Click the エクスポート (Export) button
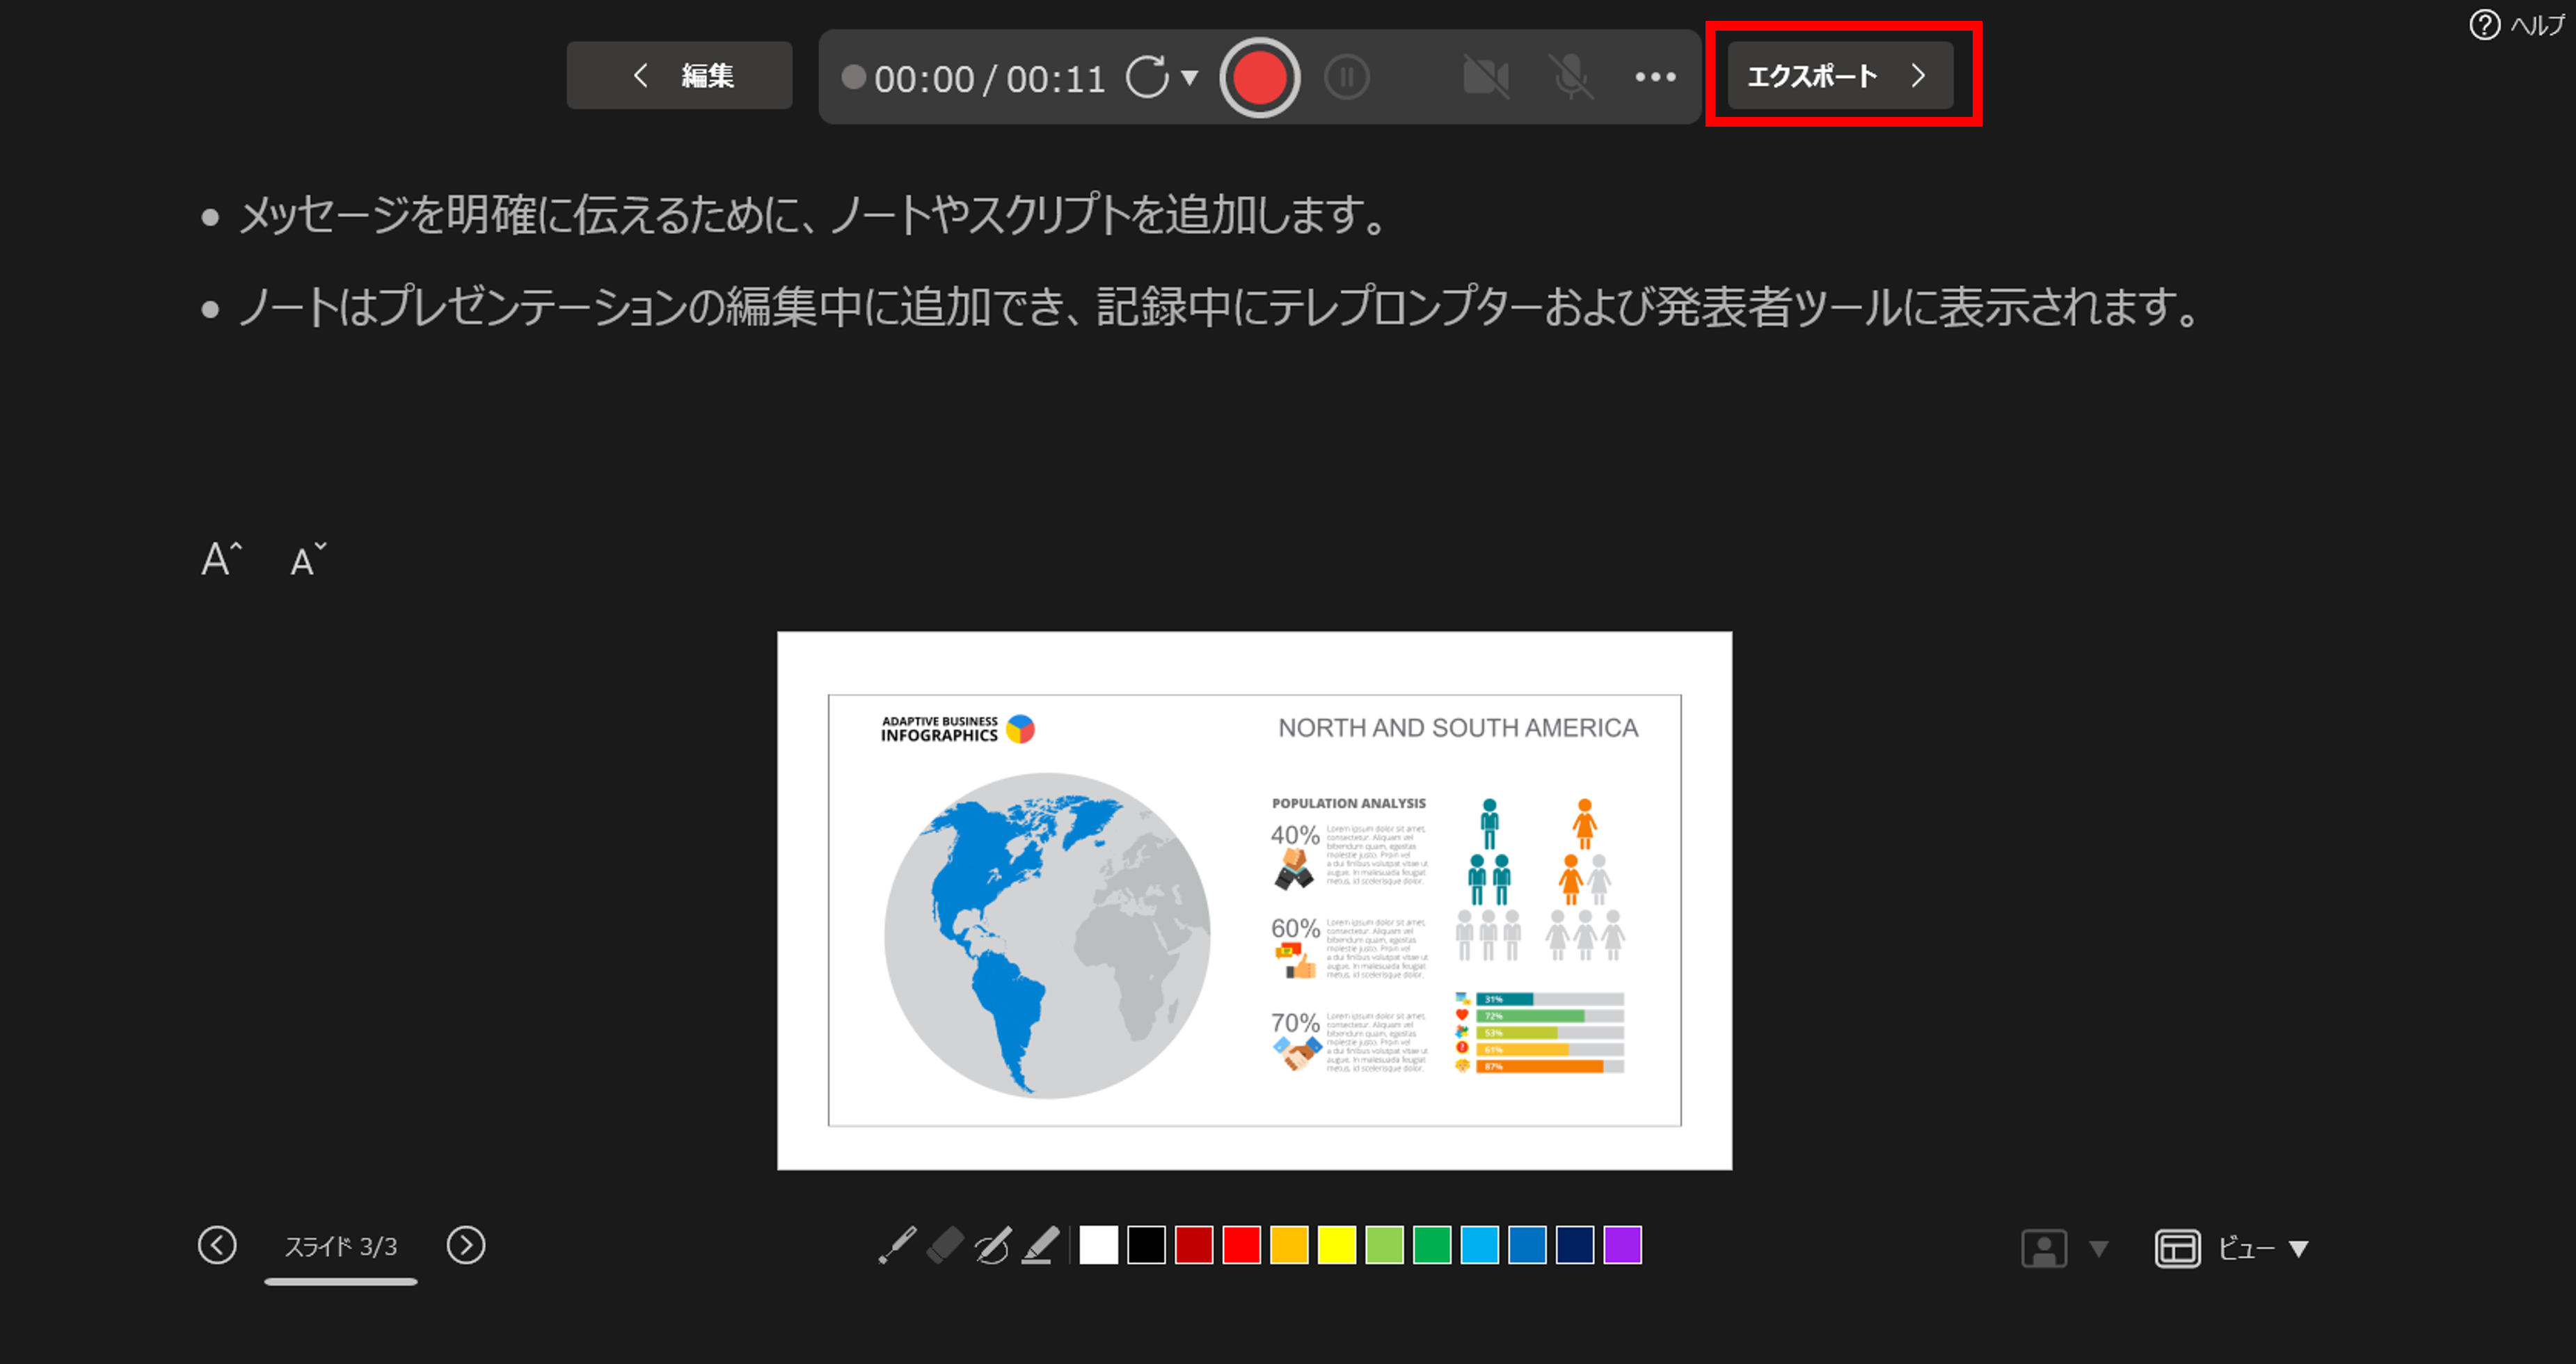This screenshot has width=2576, height=1364. pos(1840,75)
